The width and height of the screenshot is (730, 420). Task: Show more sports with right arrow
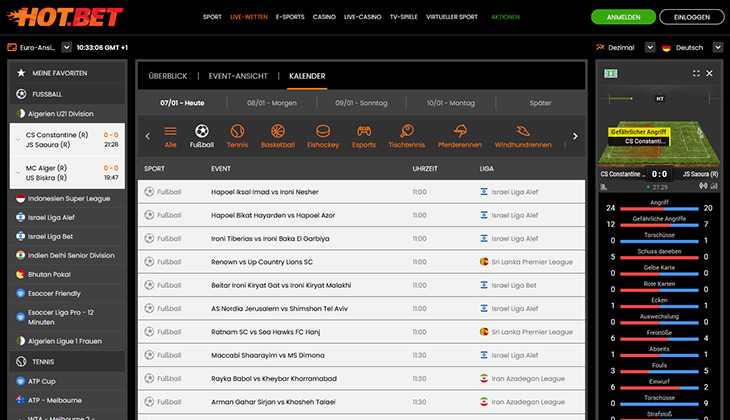point(575,136)
